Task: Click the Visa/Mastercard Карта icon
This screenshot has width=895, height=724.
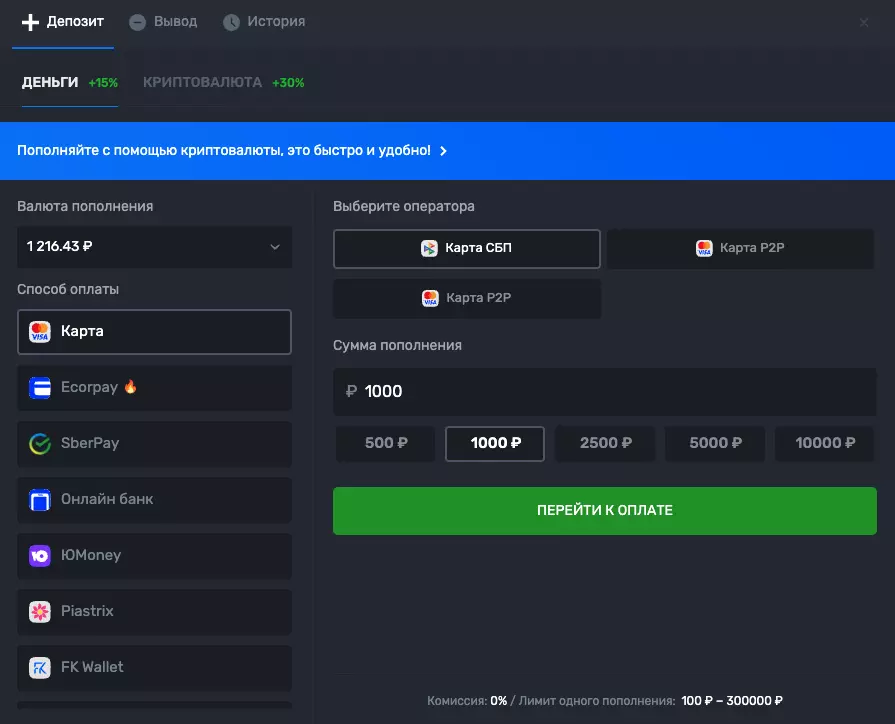Action: click(40, 332)
